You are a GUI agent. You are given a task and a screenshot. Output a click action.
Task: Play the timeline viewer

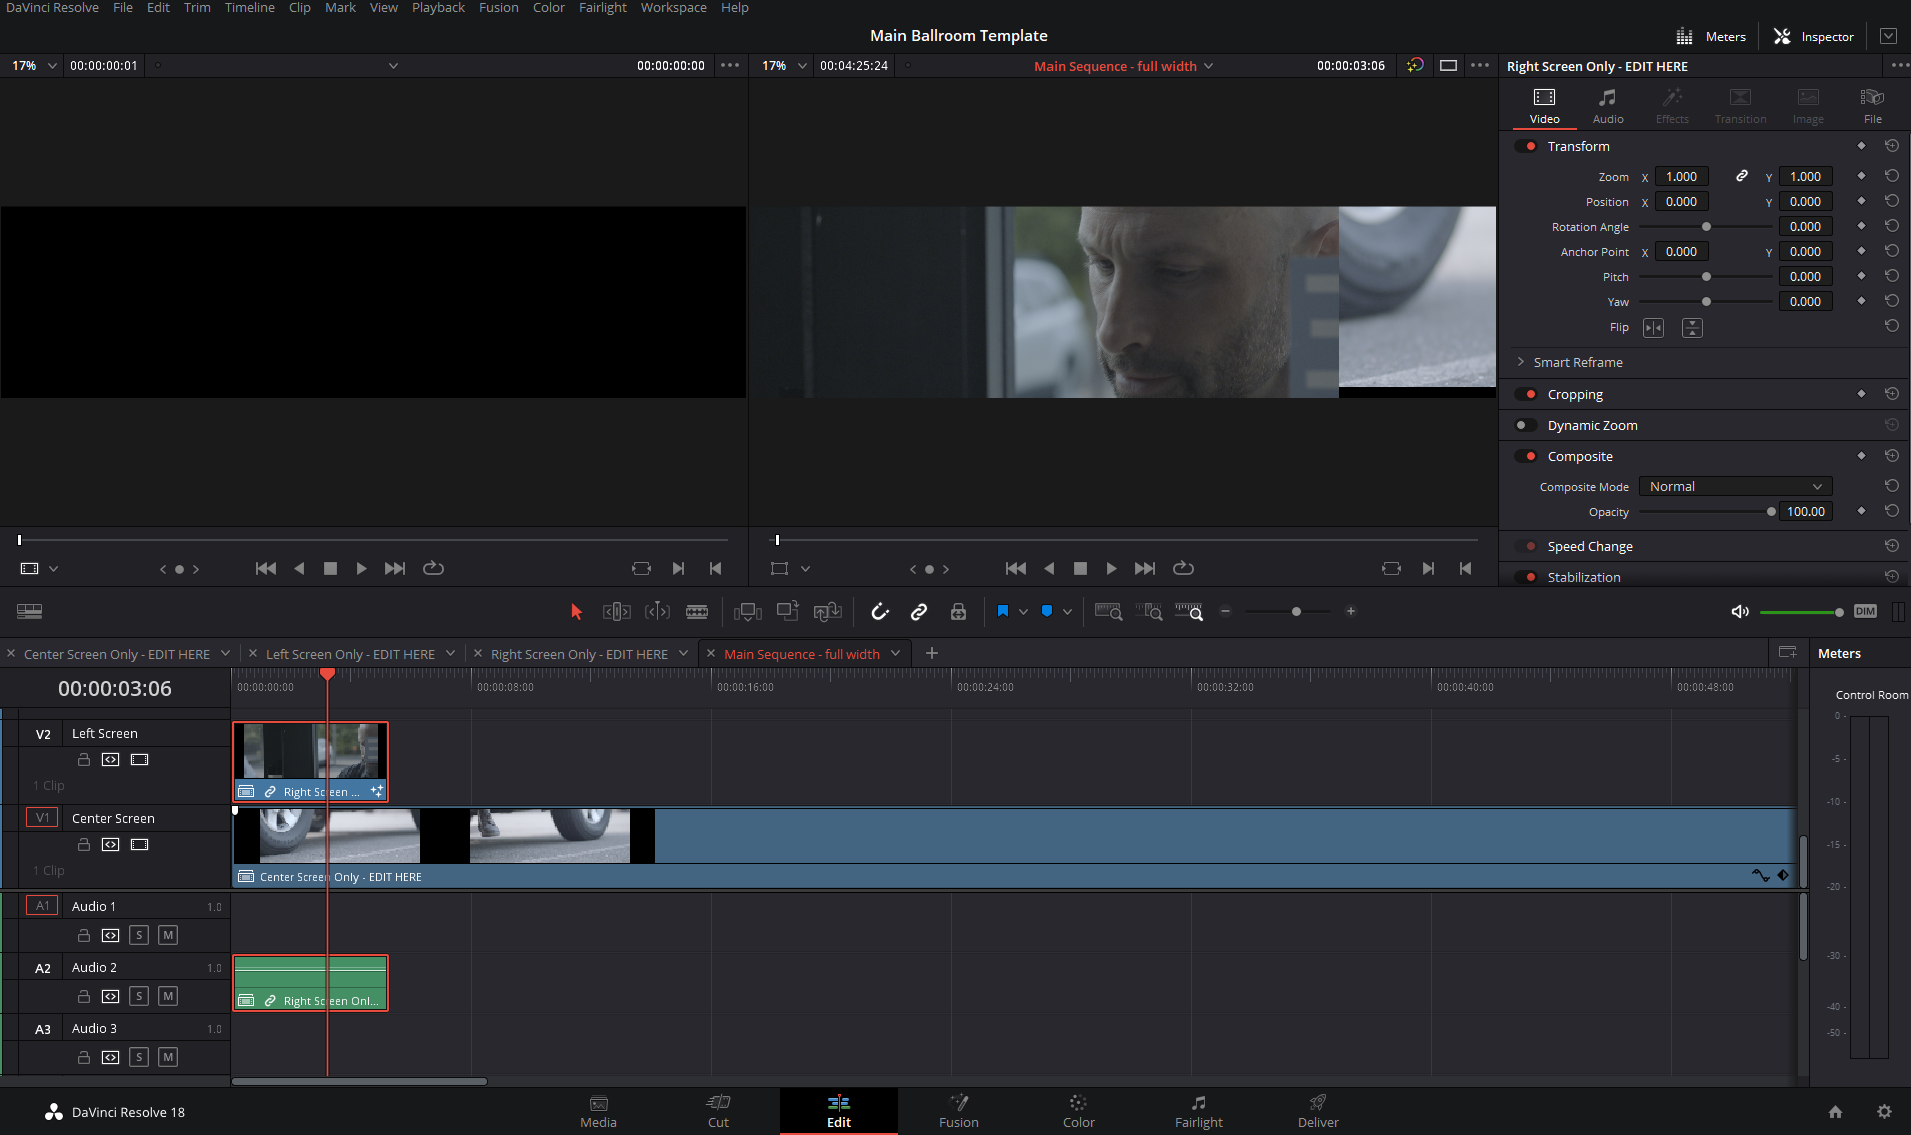[x=1111, y=569]
